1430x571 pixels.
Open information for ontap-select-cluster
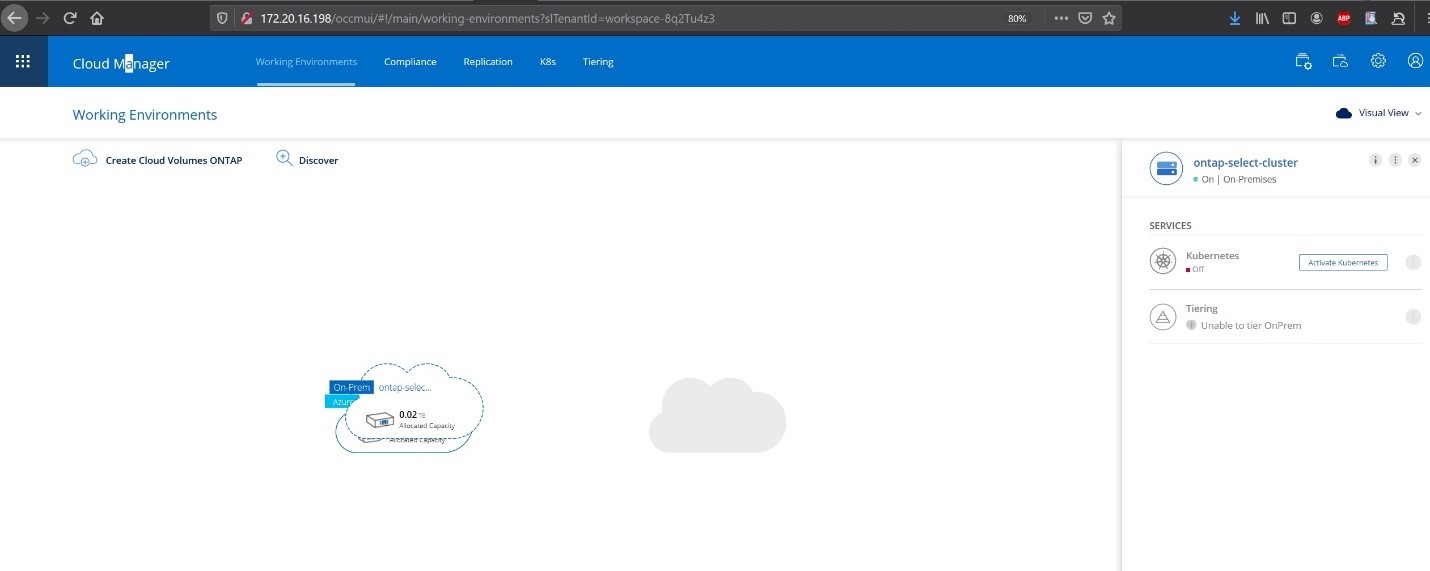point(1376,160)
